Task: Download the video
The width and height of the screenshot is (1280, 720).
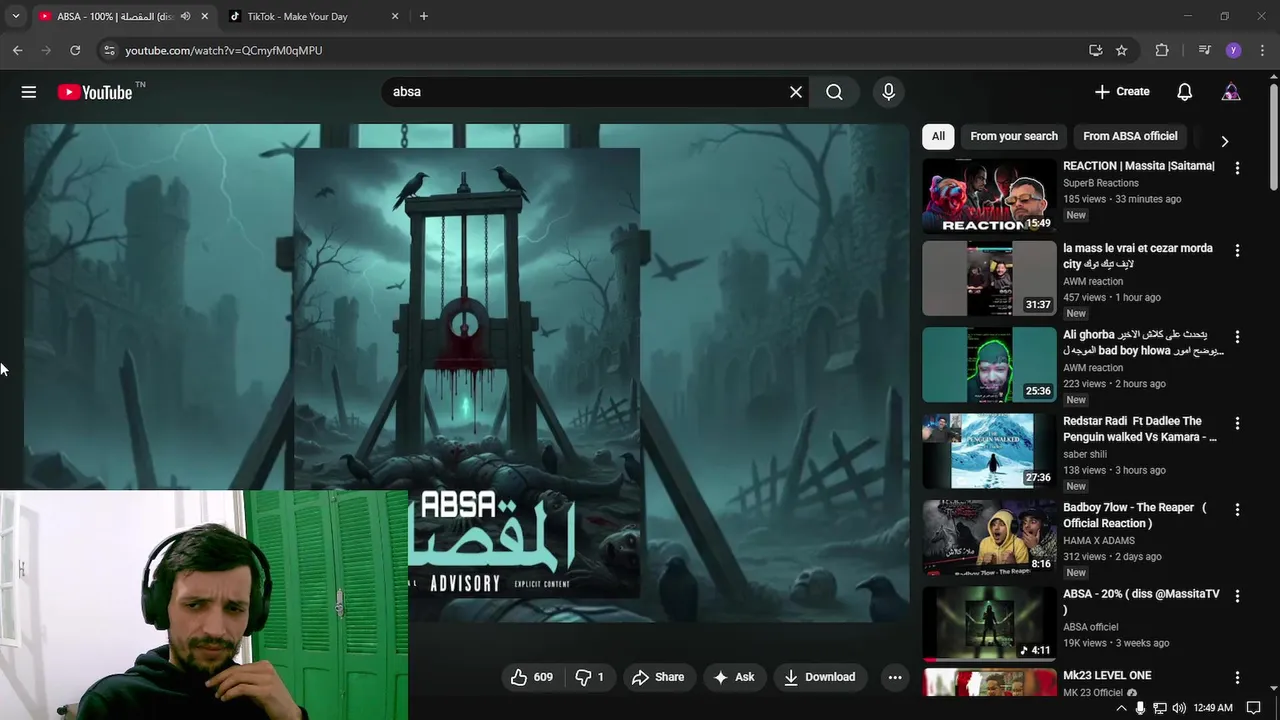Action: point(820,677)
